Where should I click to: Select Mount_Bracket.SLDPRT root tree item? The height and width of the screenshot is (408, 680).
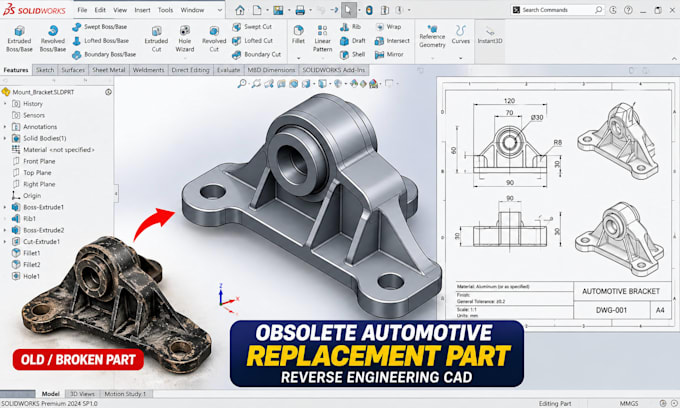(43, 92)
